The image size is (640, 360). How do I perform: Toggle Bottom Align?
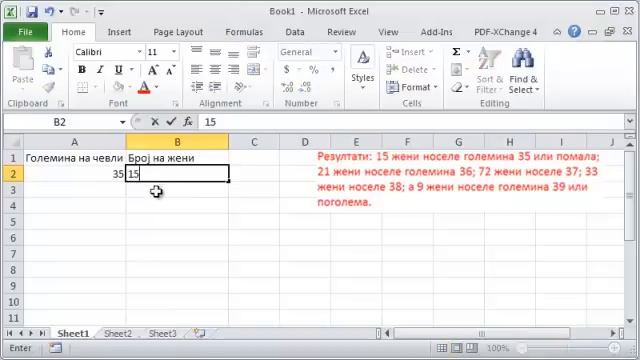[x=233, y=53]
